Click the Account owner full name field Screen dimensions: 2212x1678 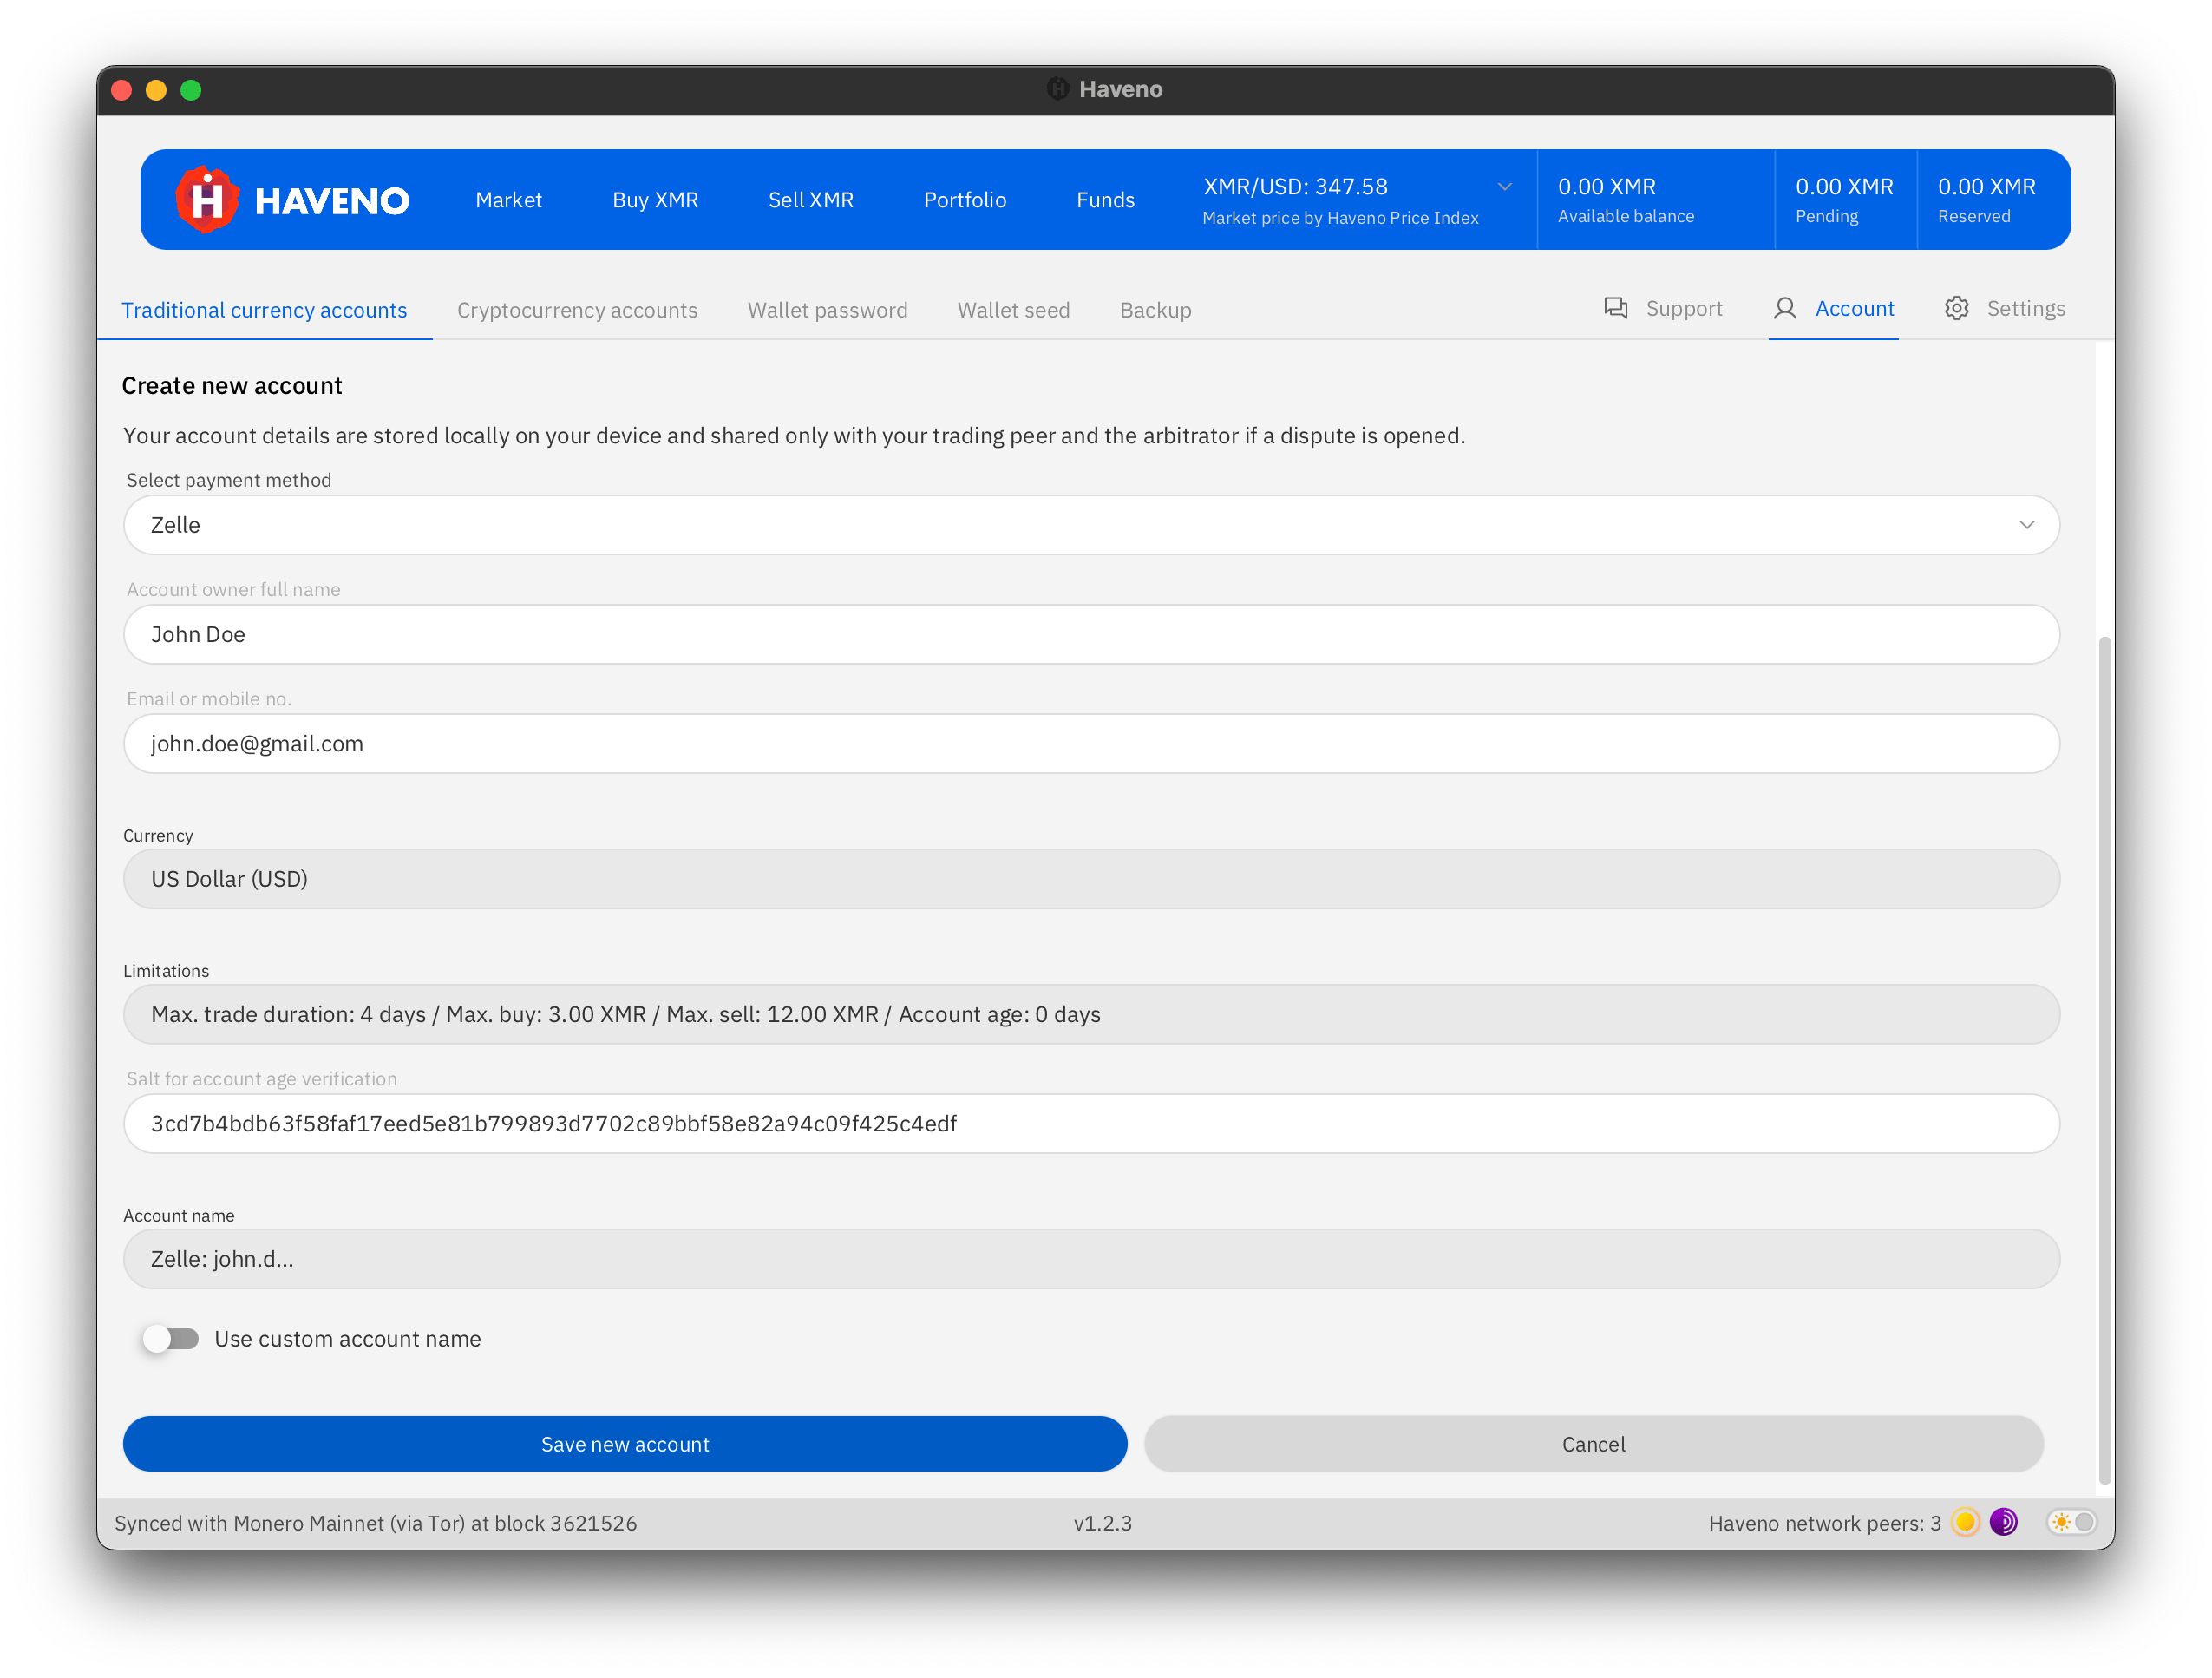pos(1090,634)
